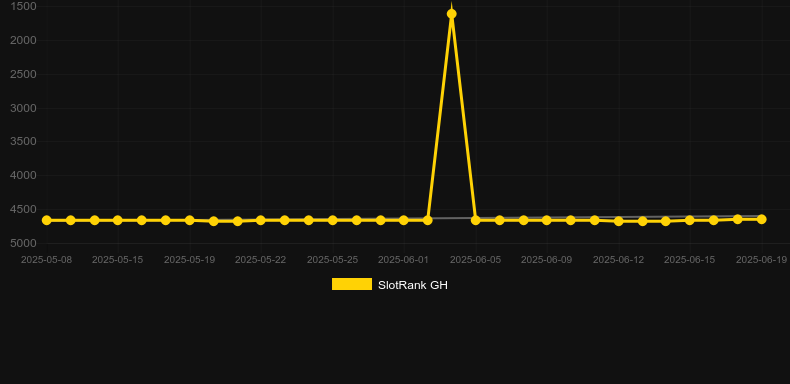The height and width of the screenshot is (384, 790).
Task: Select the data point at 2025-05-08
Action: [46, 220]
